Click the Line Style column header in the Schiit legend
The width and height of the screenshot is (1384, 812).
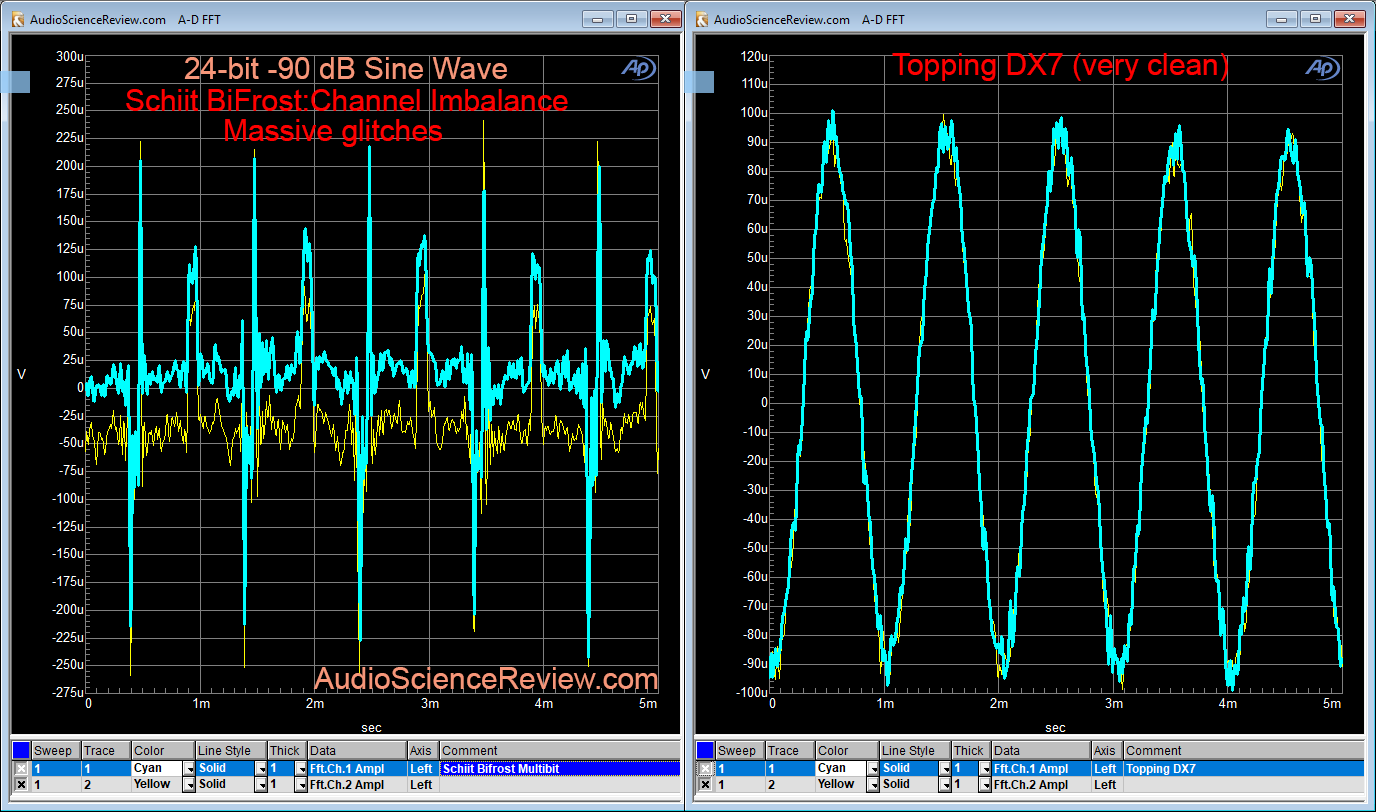231,750
